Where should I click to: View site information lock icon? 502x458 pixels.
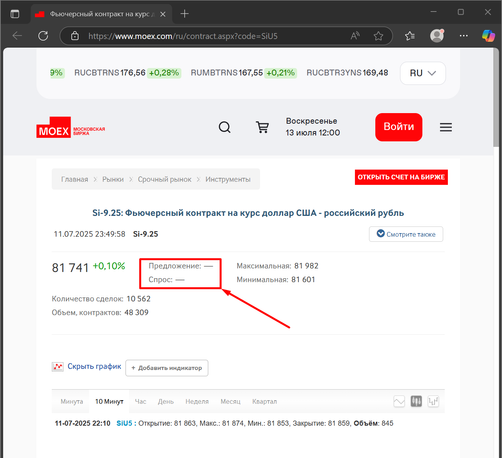coord(75,36)
